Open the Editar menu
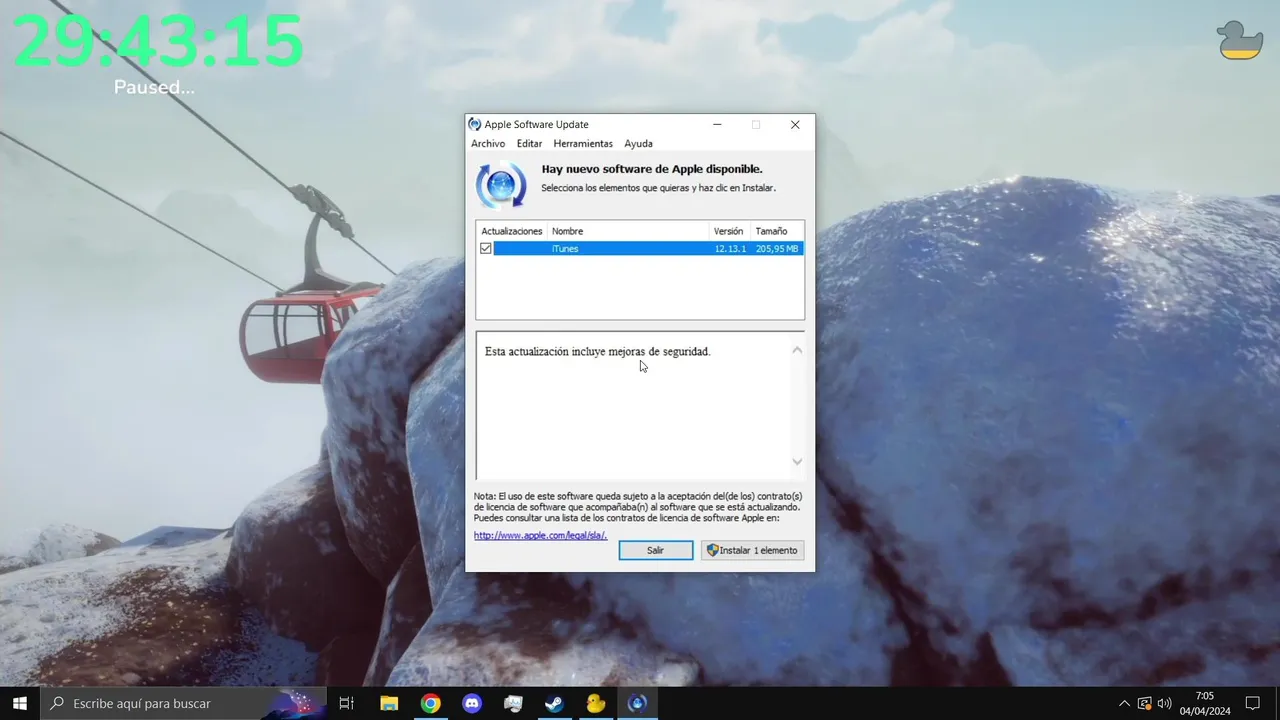 tap(529, 144)
